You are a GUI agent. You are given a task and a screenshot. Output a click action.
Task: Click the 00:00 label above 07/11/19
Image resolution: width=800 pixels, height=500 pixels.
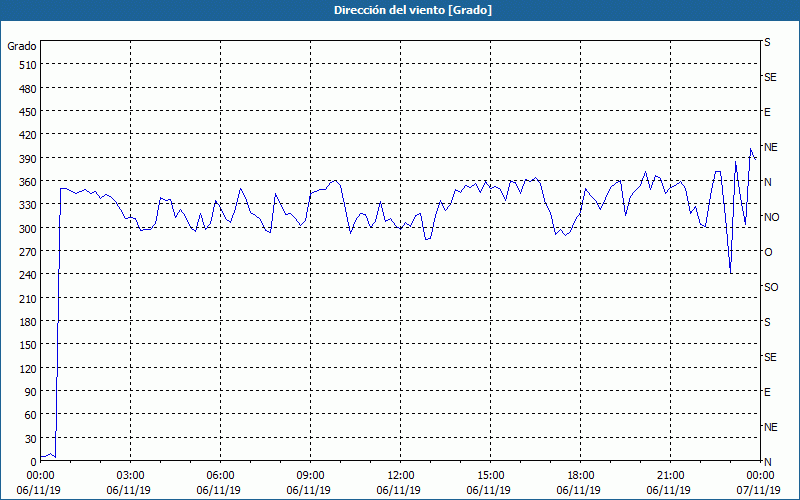coord(760,476)
